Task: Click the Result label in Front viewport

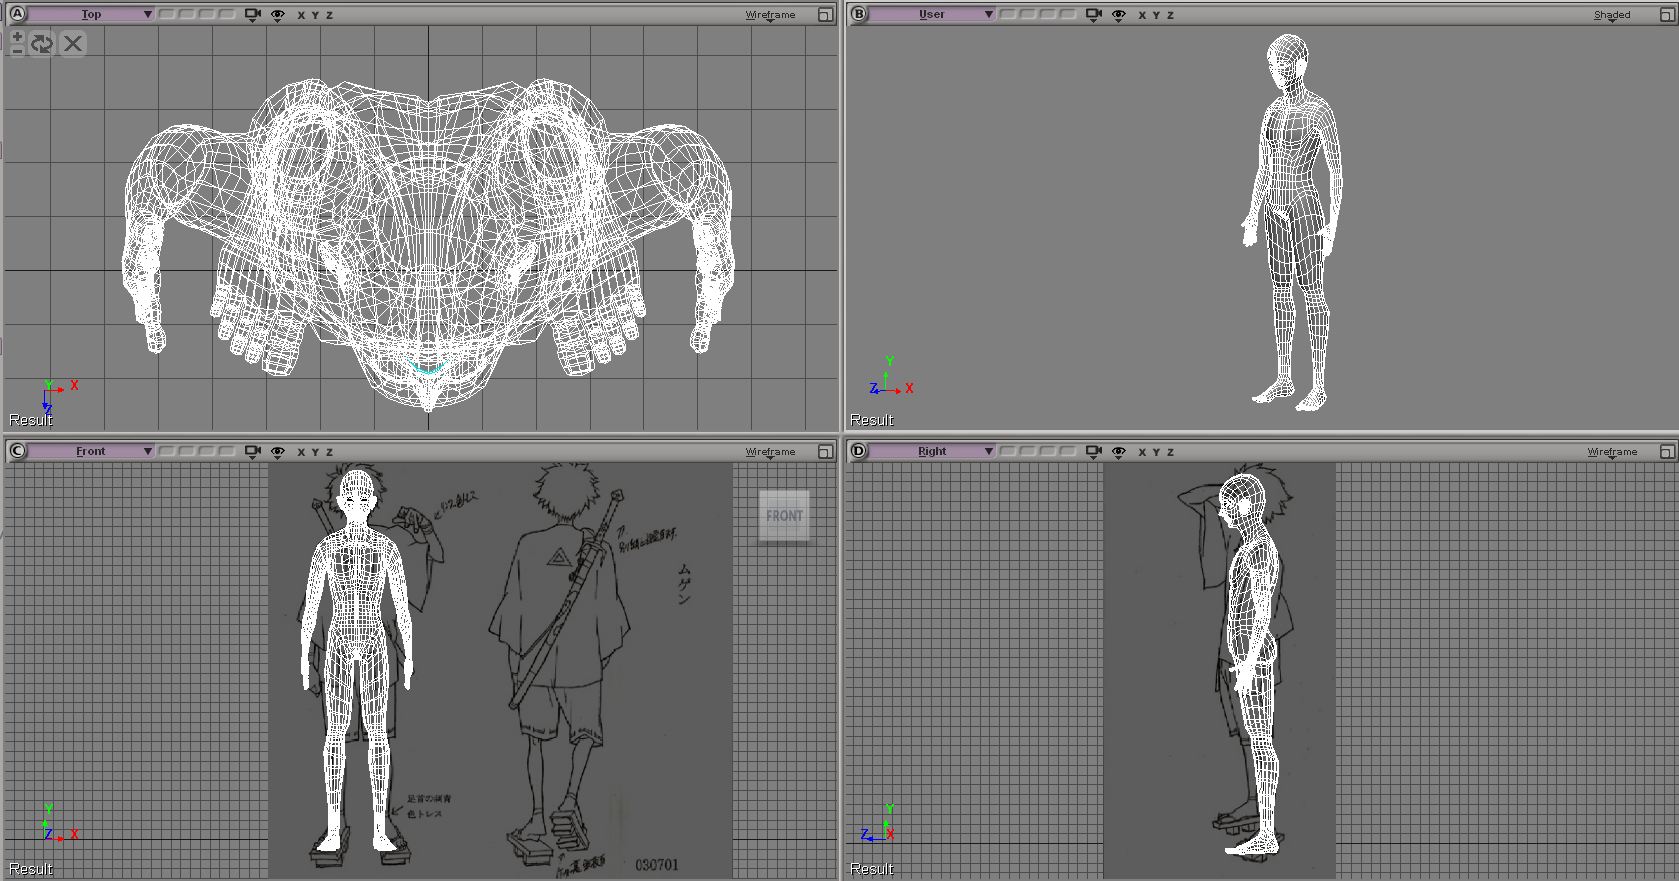Action: pos(31,869)
